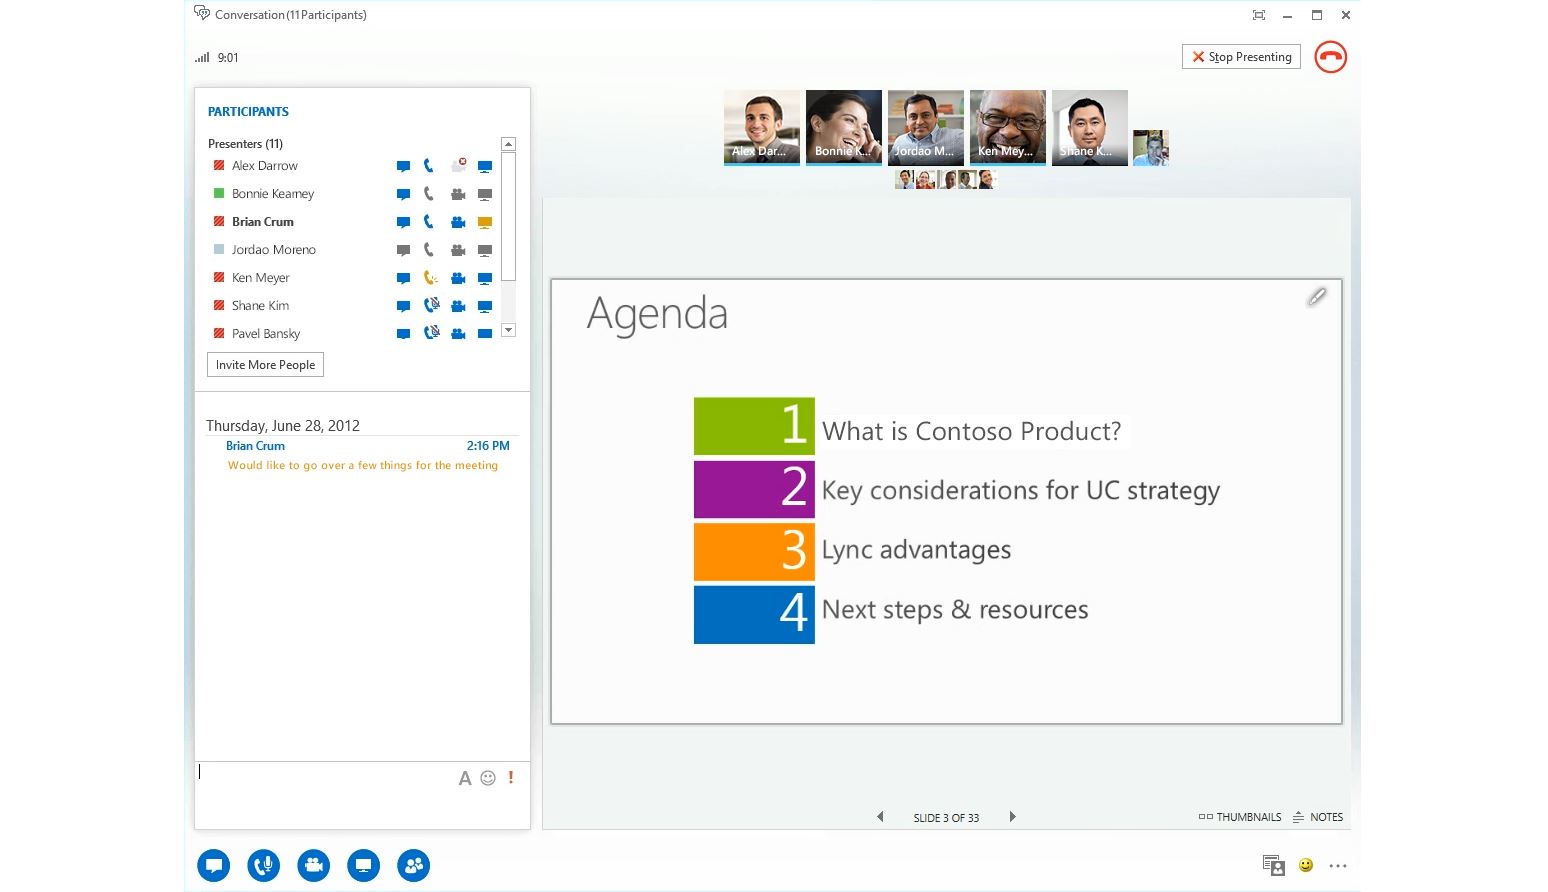1548x892 pixels.
Task: Open the IM button in the bottom bar
Action: click(x=214, y=866)
